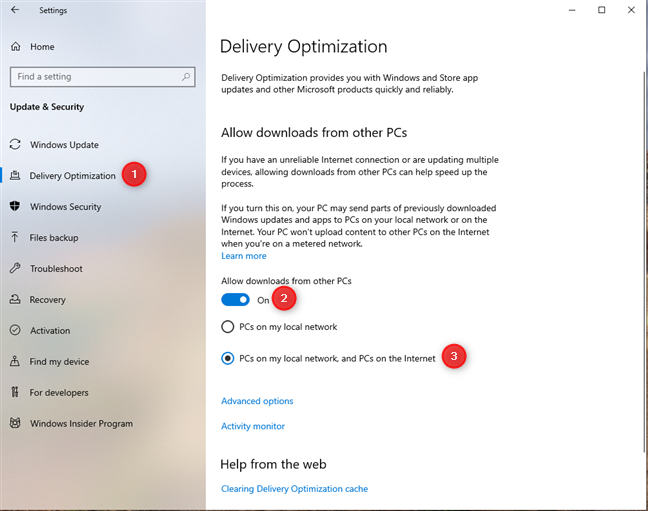The width and height of the screenshot is (648, 511).
Task: Open Activity monitor link
Action: 253,426
